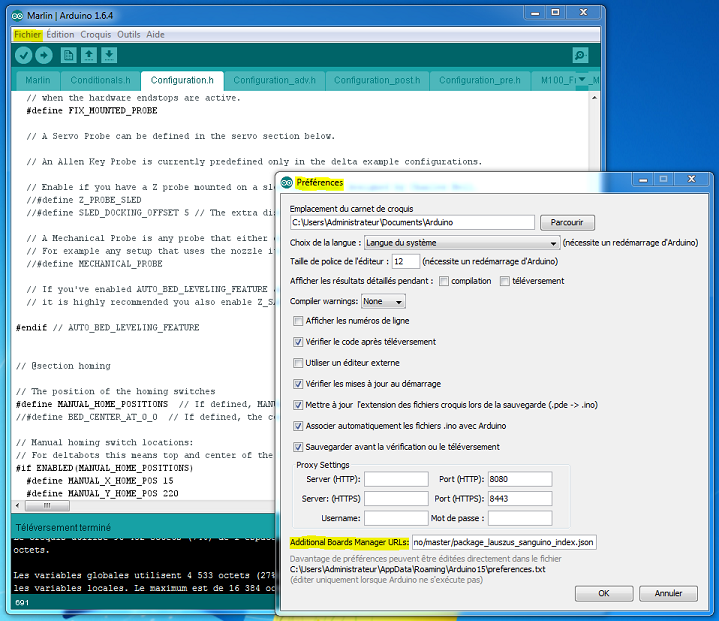Enable the Afficher les numéros de ligne checkbox

tap(298, 321)
